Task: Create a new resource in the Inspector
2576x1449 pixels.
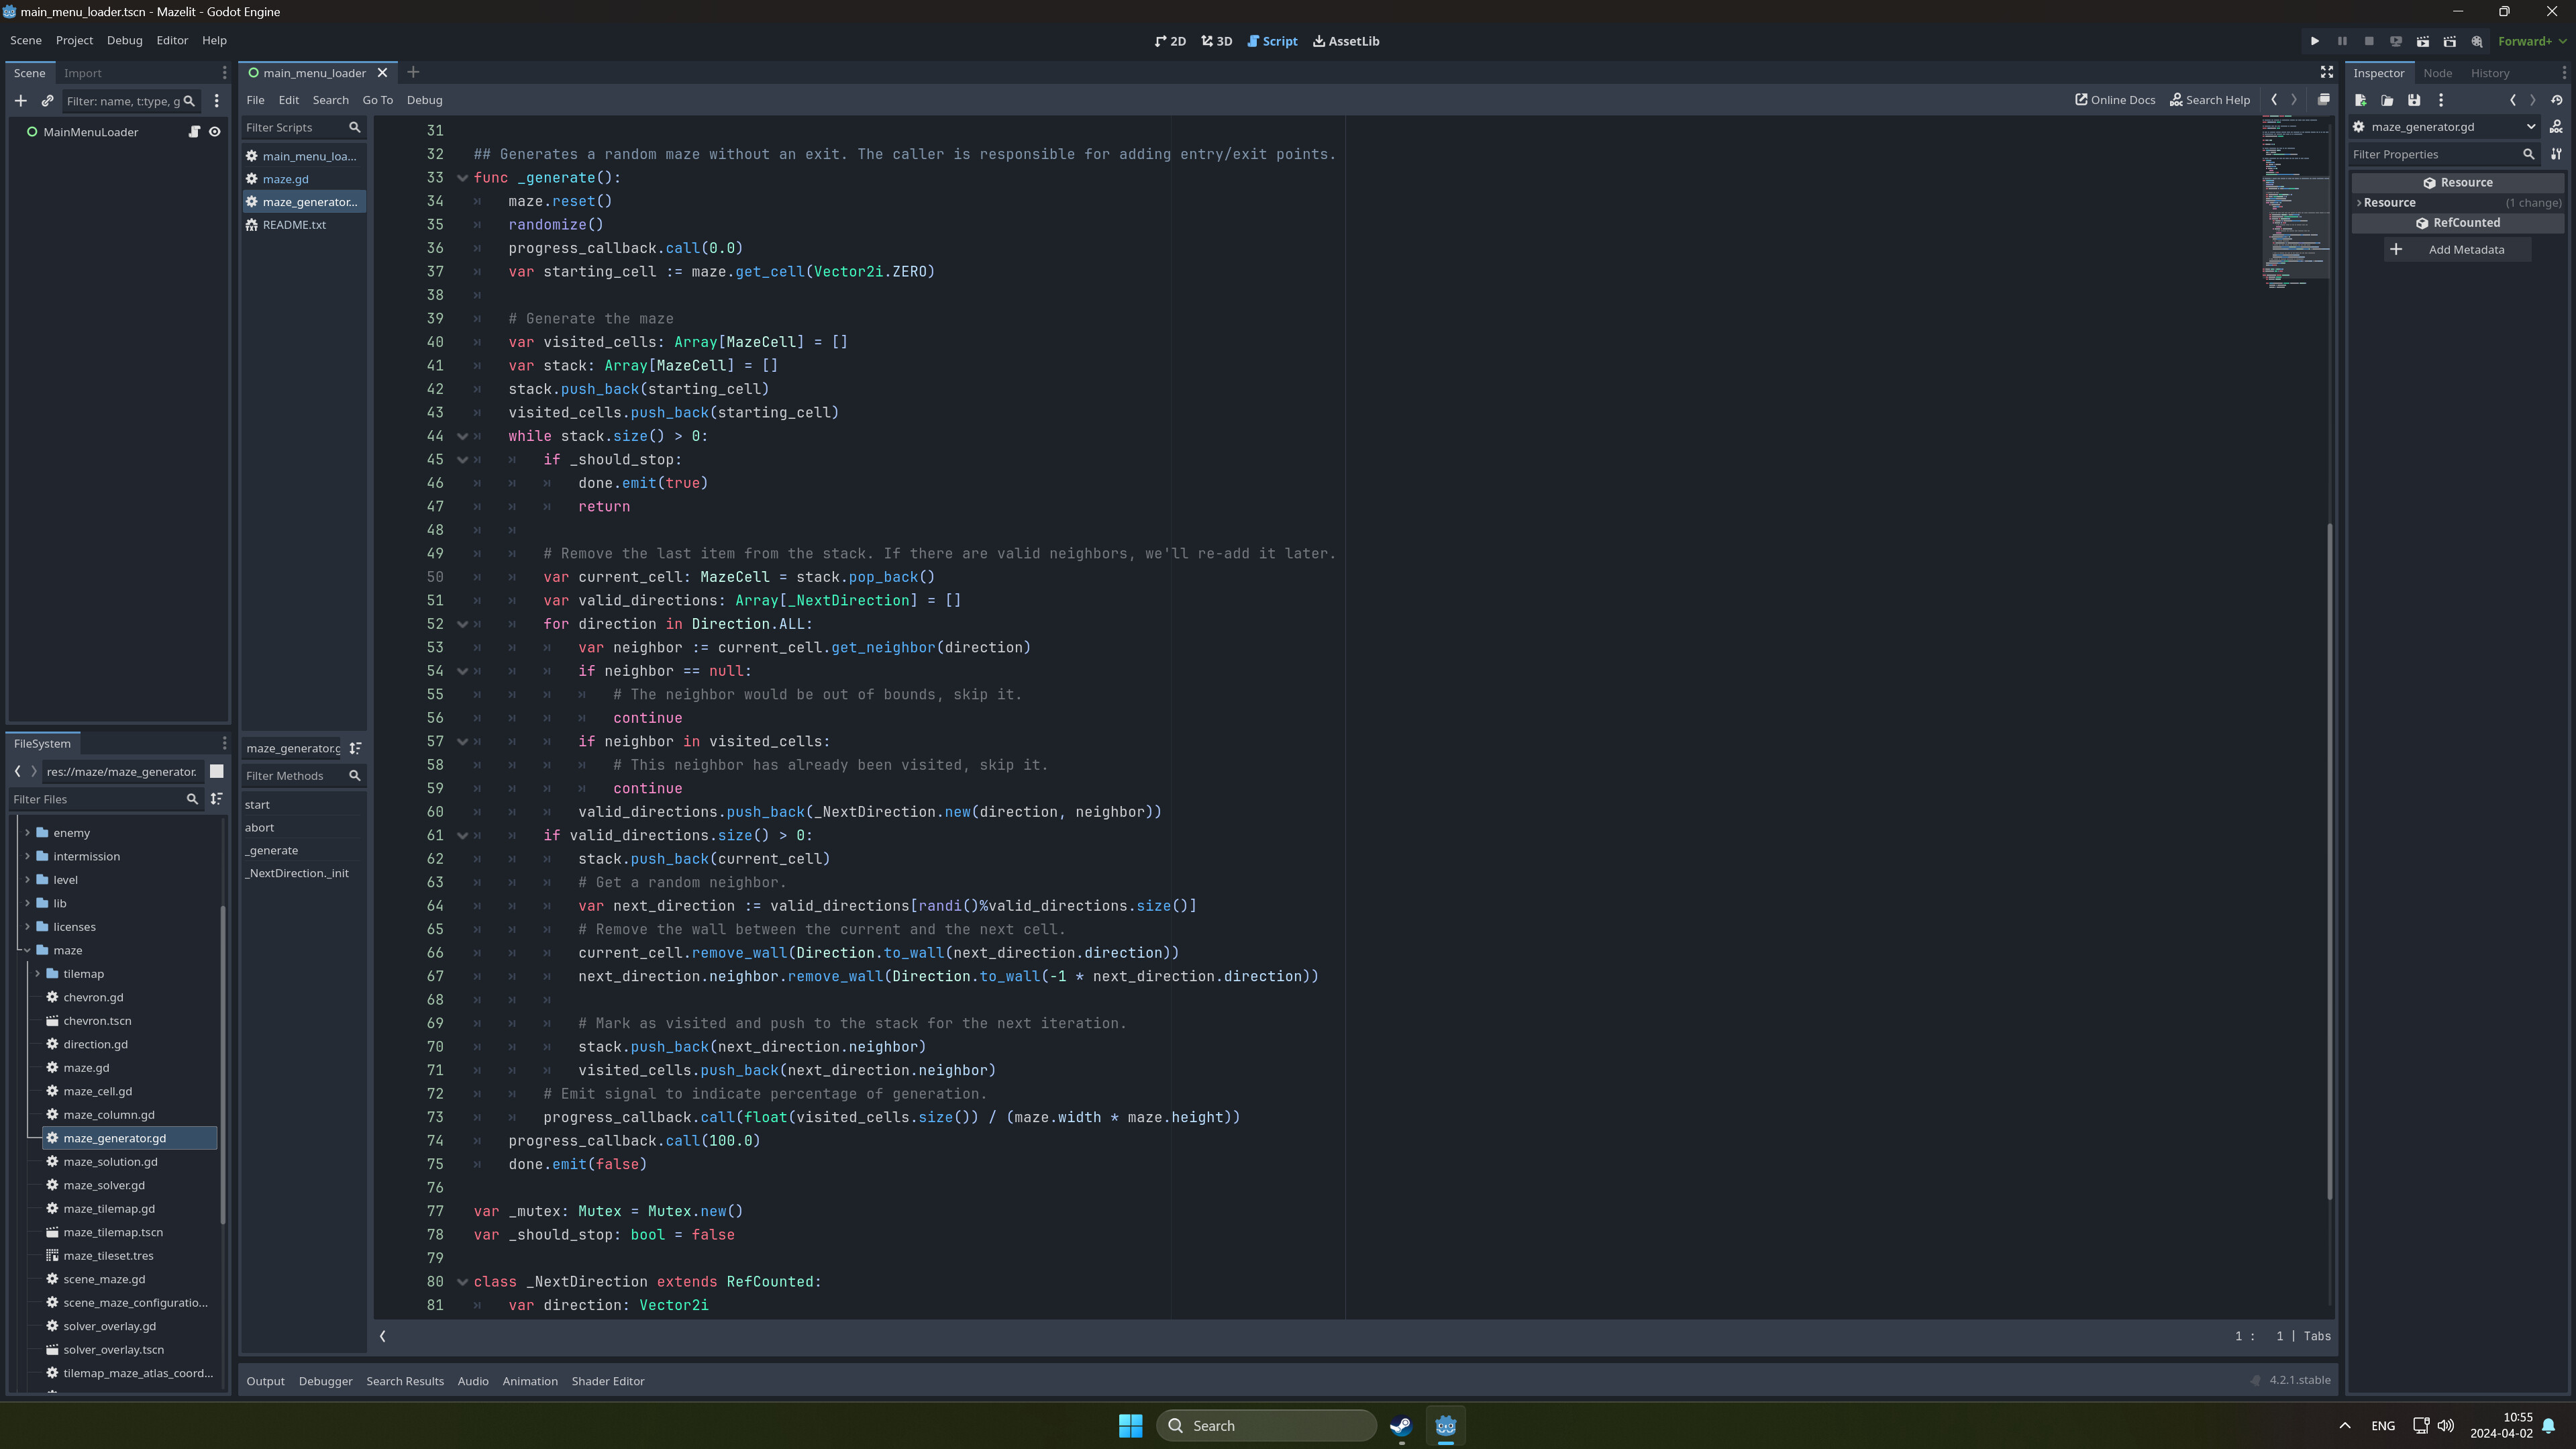Action: coord(2361,100)
